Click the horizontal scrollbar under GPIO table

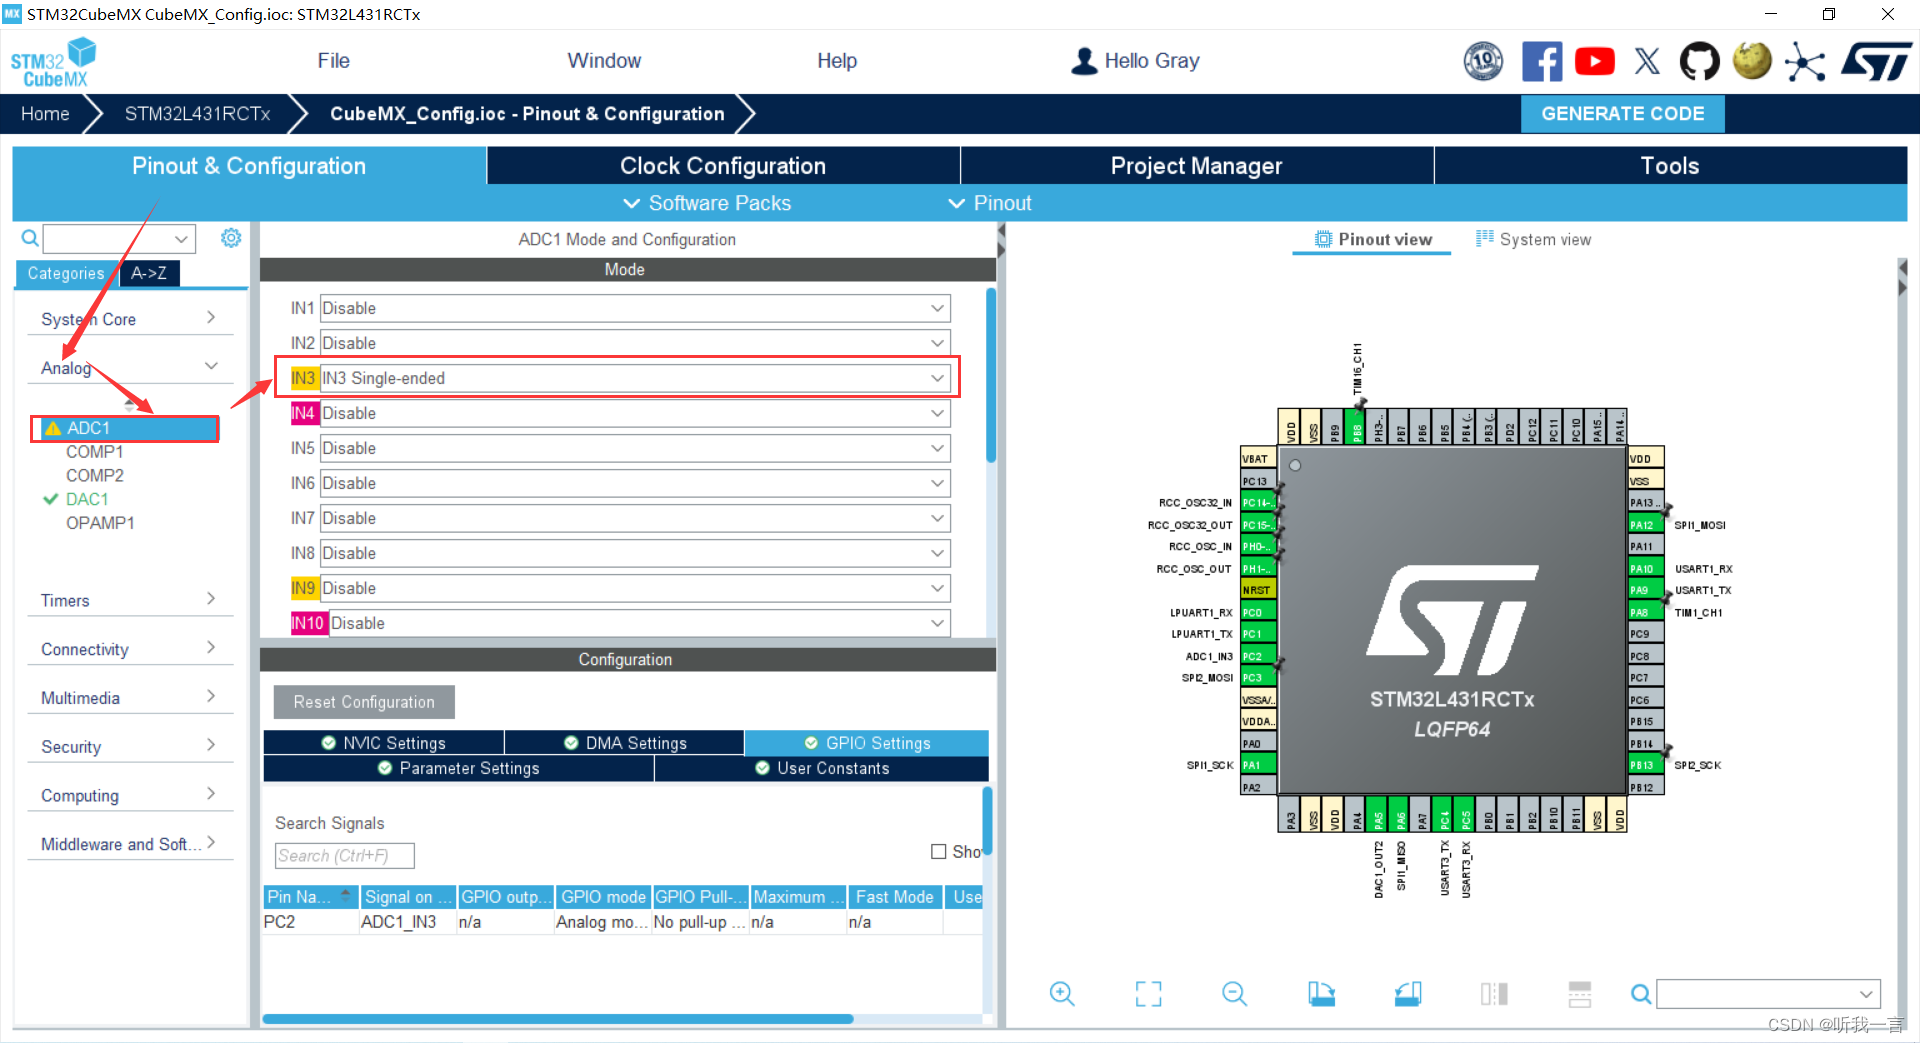(x=558, y=1019)
